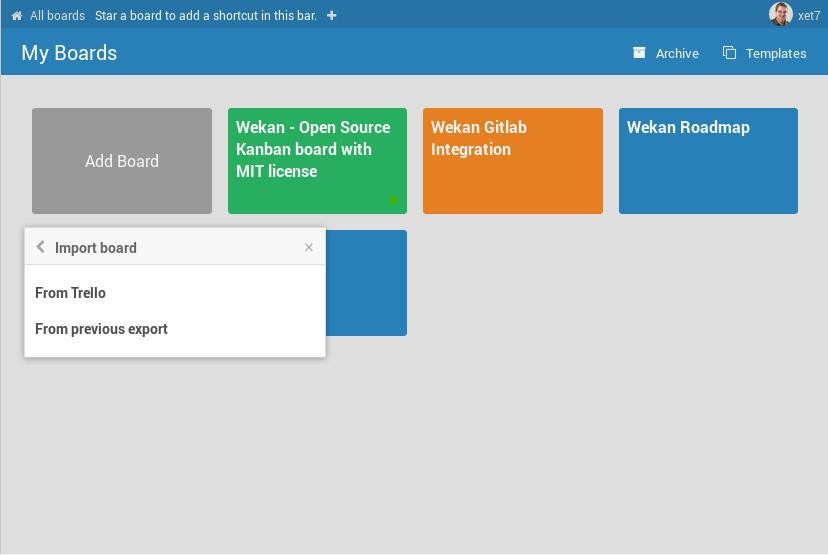Click the Import board popup title
This screenshot has width=828, height=555.
(x=96, y=248)
